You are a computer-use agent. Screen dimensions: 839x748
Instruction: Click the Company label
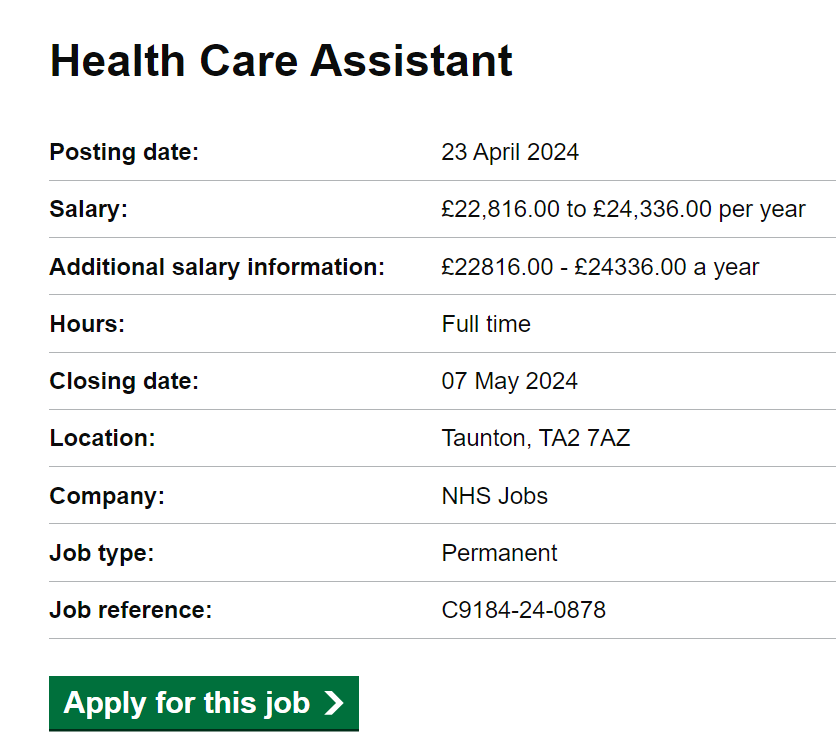pos(107,496)
